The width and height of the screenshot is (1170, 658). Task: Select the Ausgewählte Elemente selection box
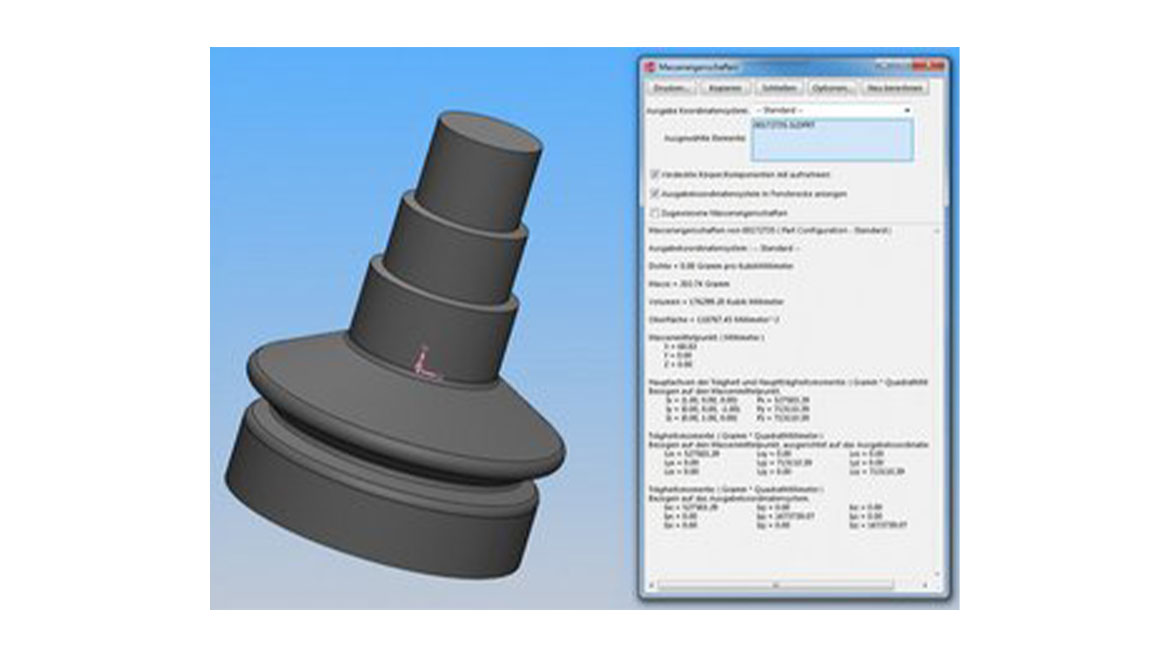pos(832,140)
